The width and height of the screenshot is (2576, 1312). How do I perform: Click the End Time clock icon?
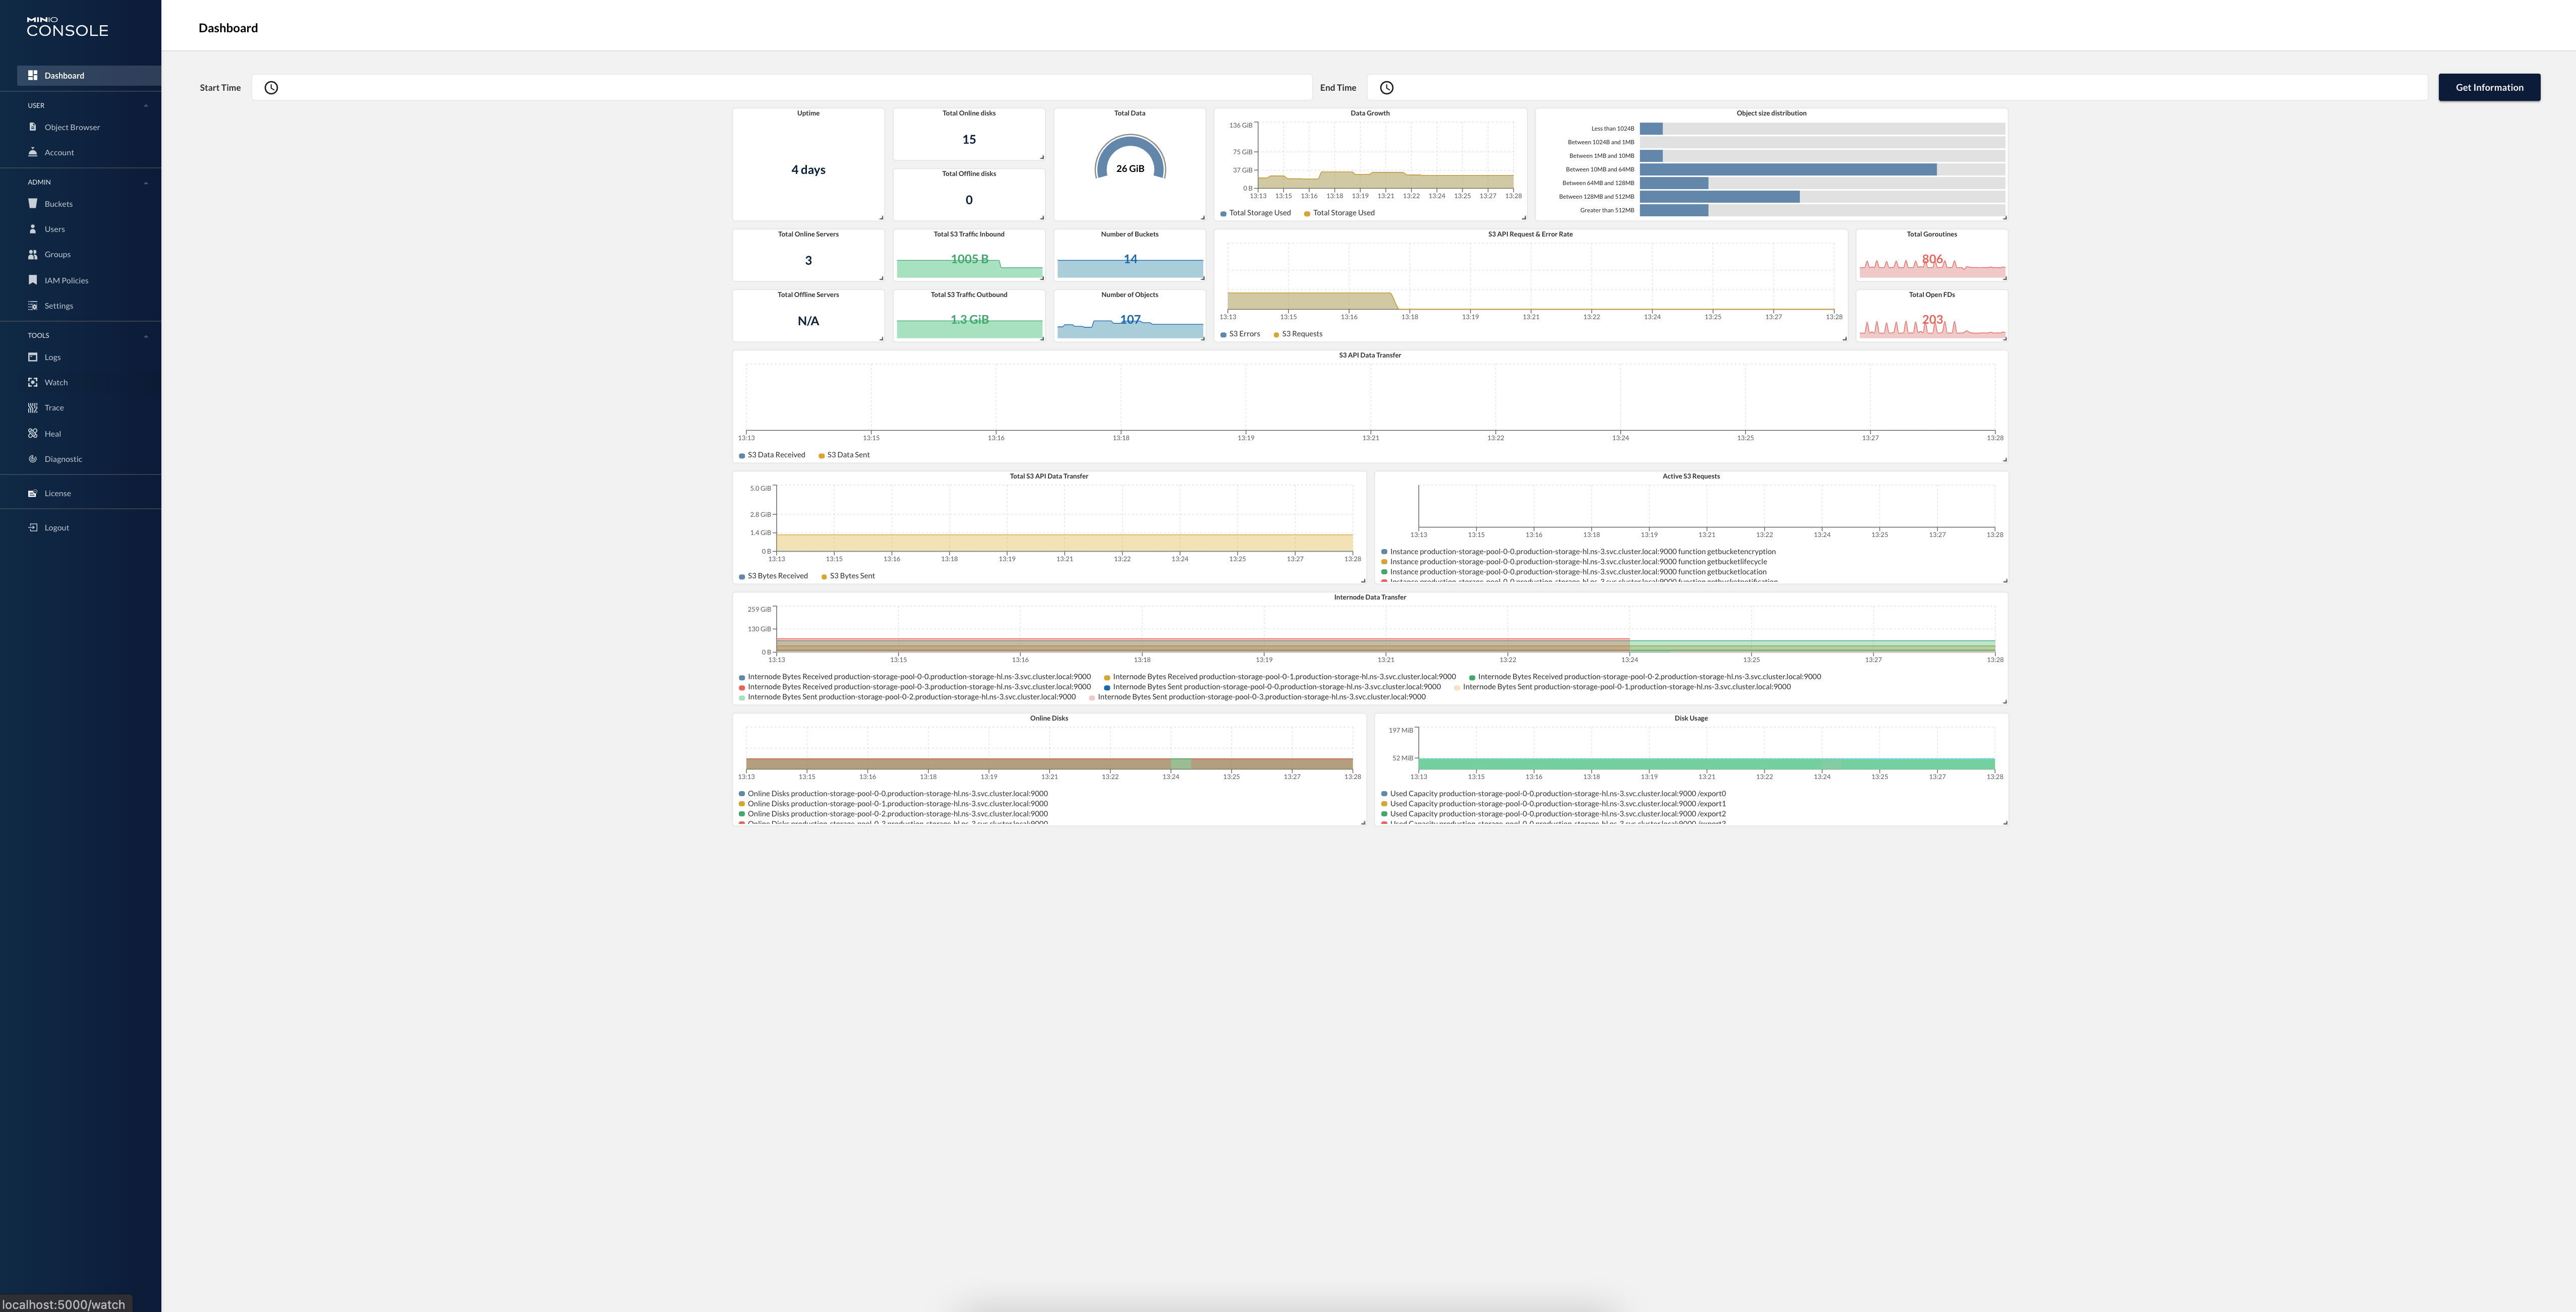[x=1386, y=88]
